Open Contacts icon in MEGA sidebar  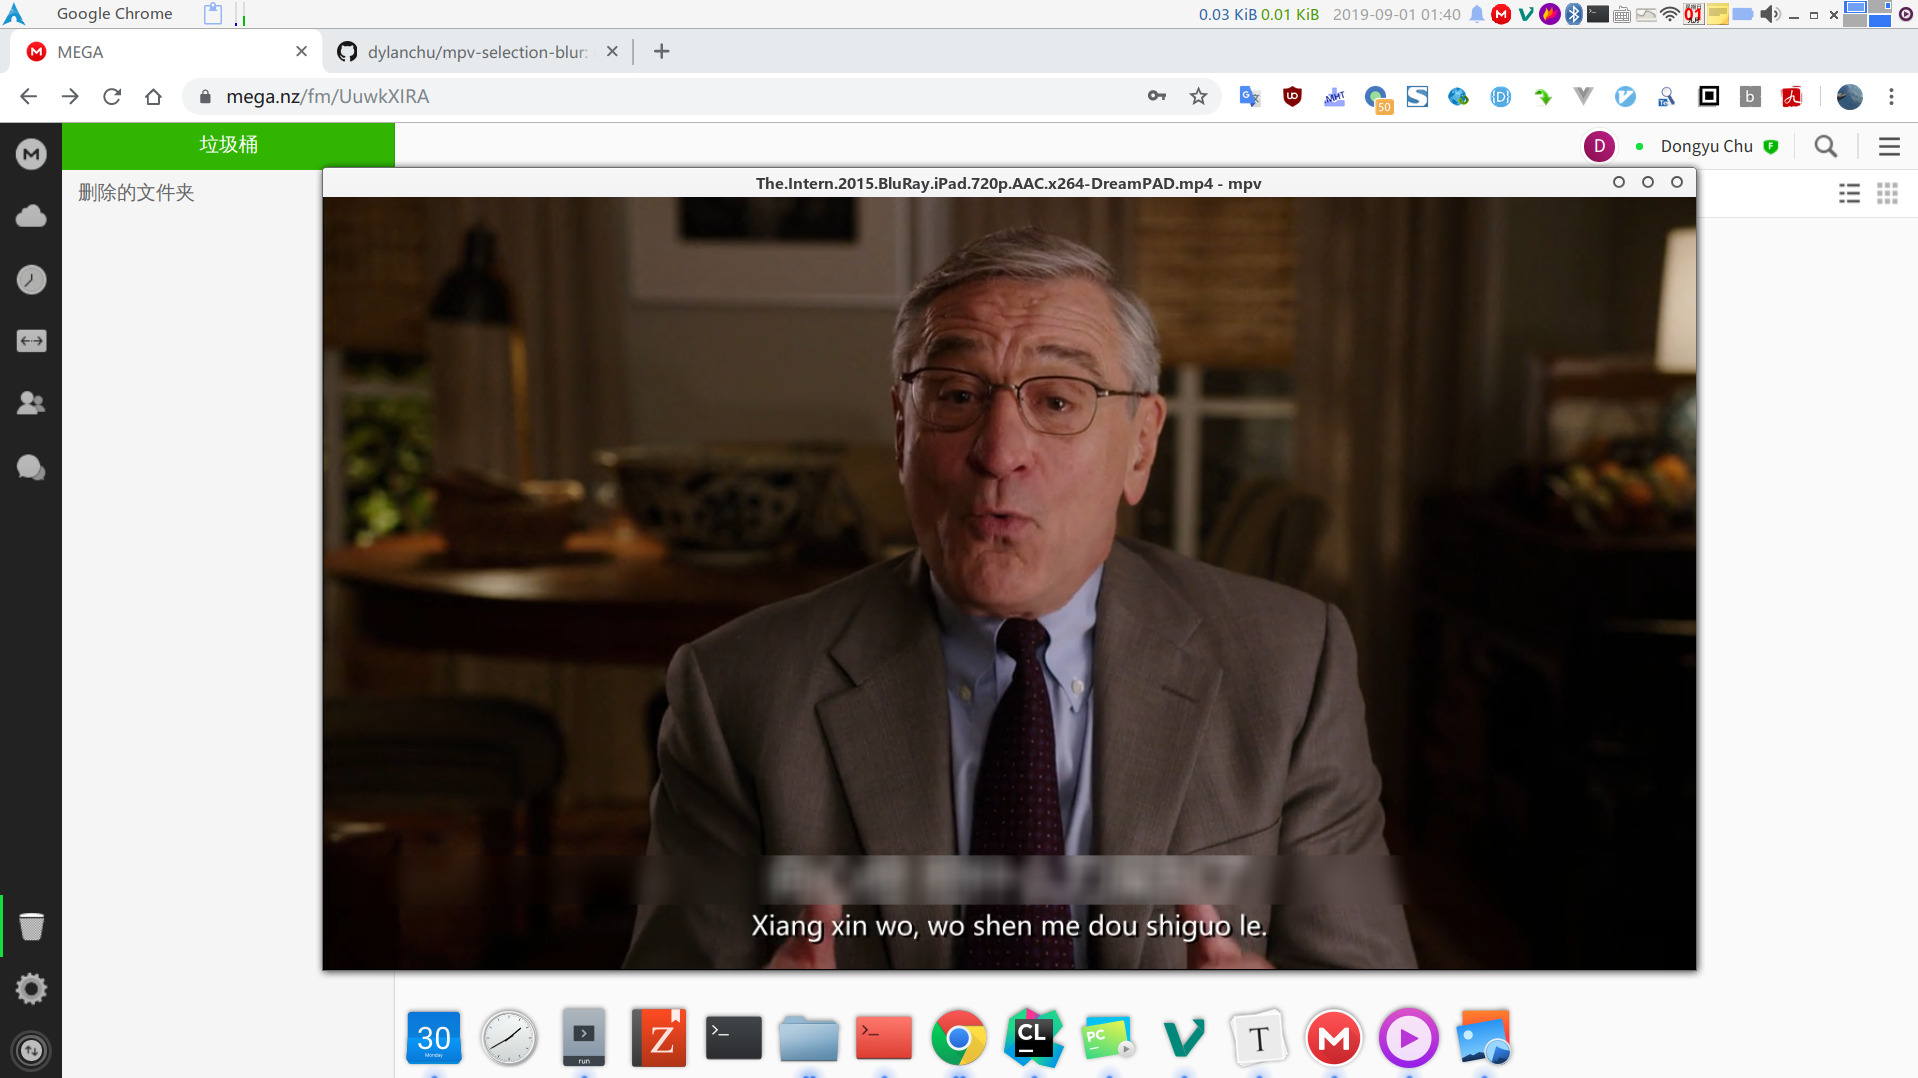point(31,403)
